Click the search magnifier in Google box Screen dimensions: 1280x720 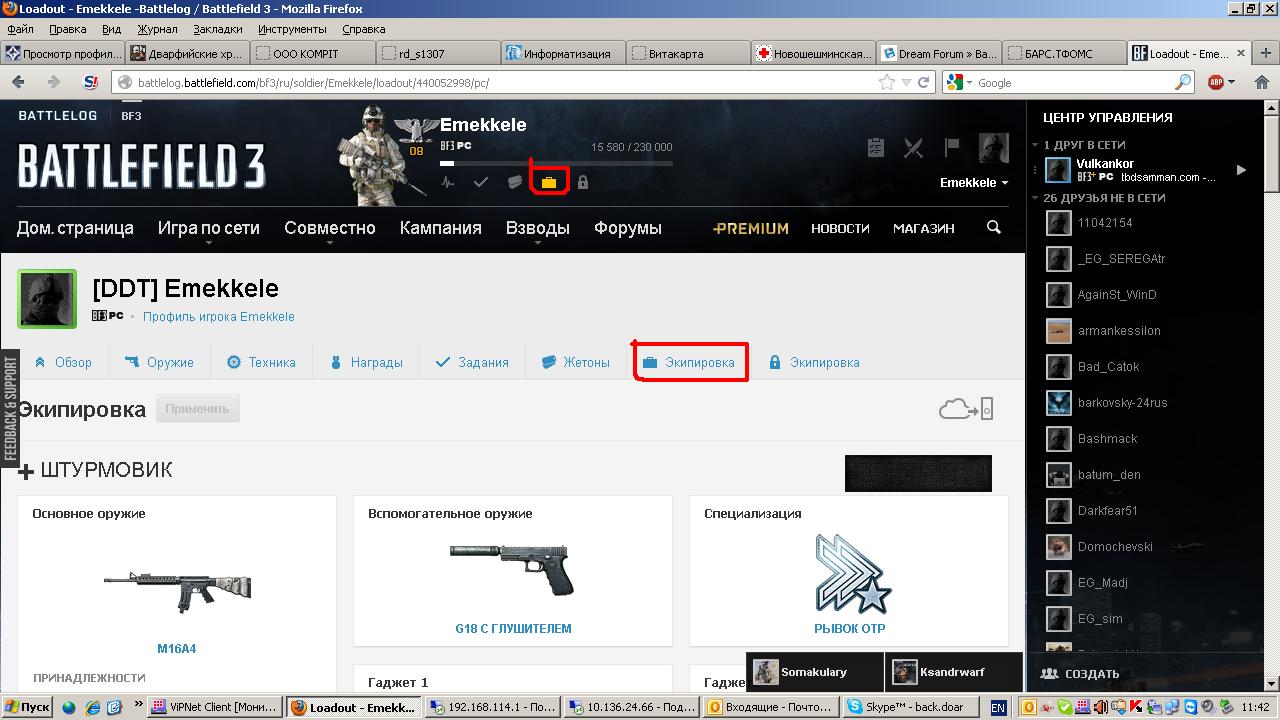click(1183, 82)
